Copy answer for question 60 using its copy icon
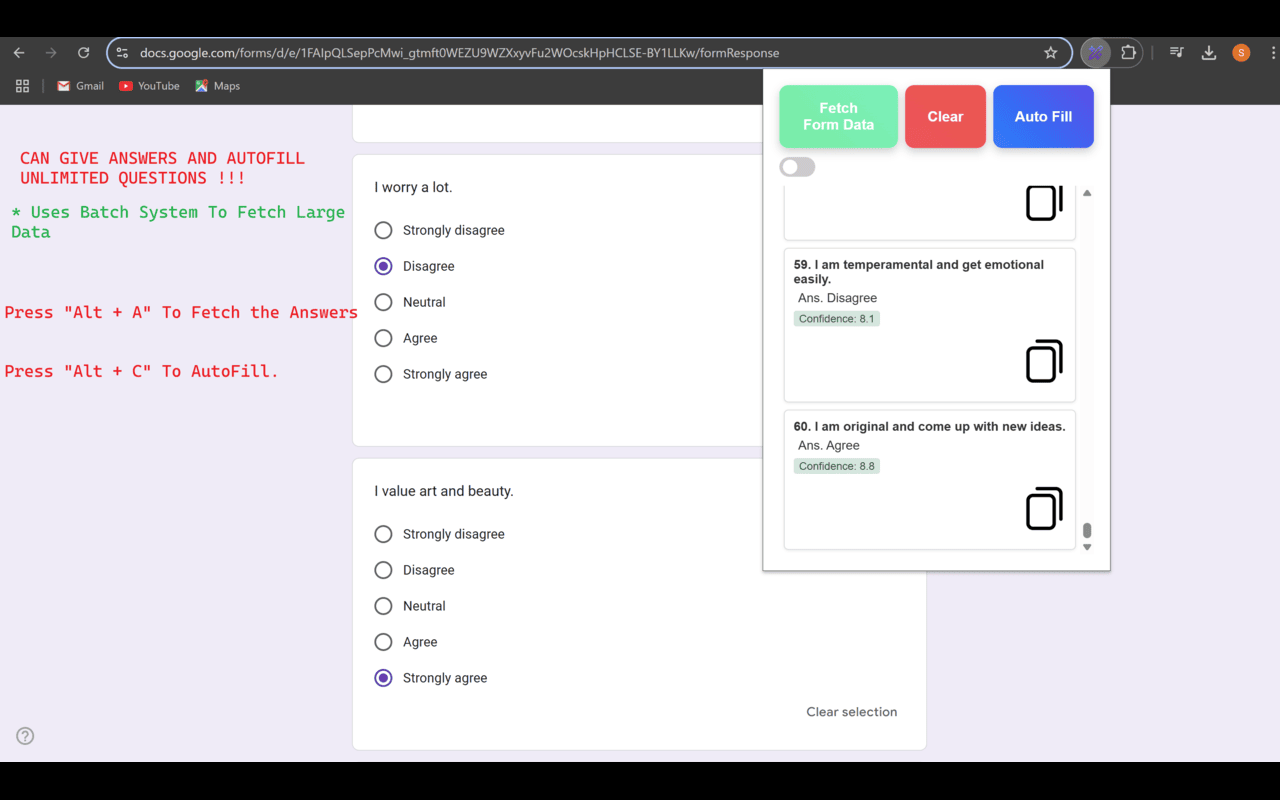Screen dimensions: 1280x800 pyautogui.click(x=1043, y=509)
